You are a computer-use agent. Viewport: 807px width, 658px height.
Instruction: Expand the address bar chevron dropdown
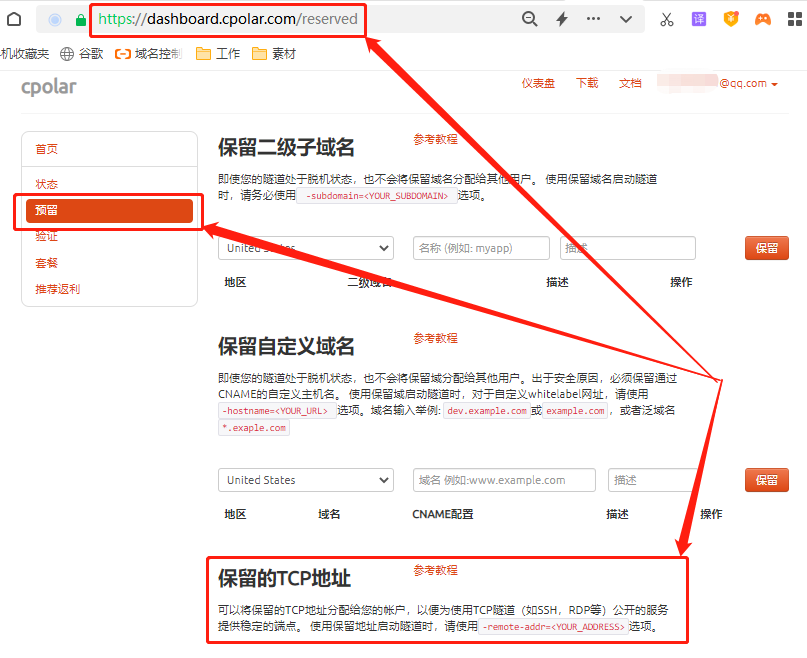(626, 19)
